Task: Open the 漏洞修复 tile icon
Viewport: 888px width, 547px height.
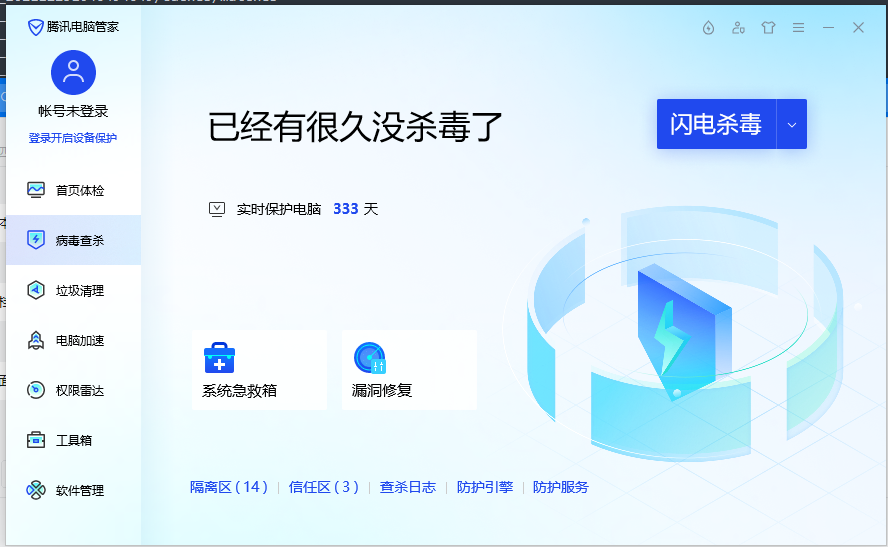Action: [369, 358]
